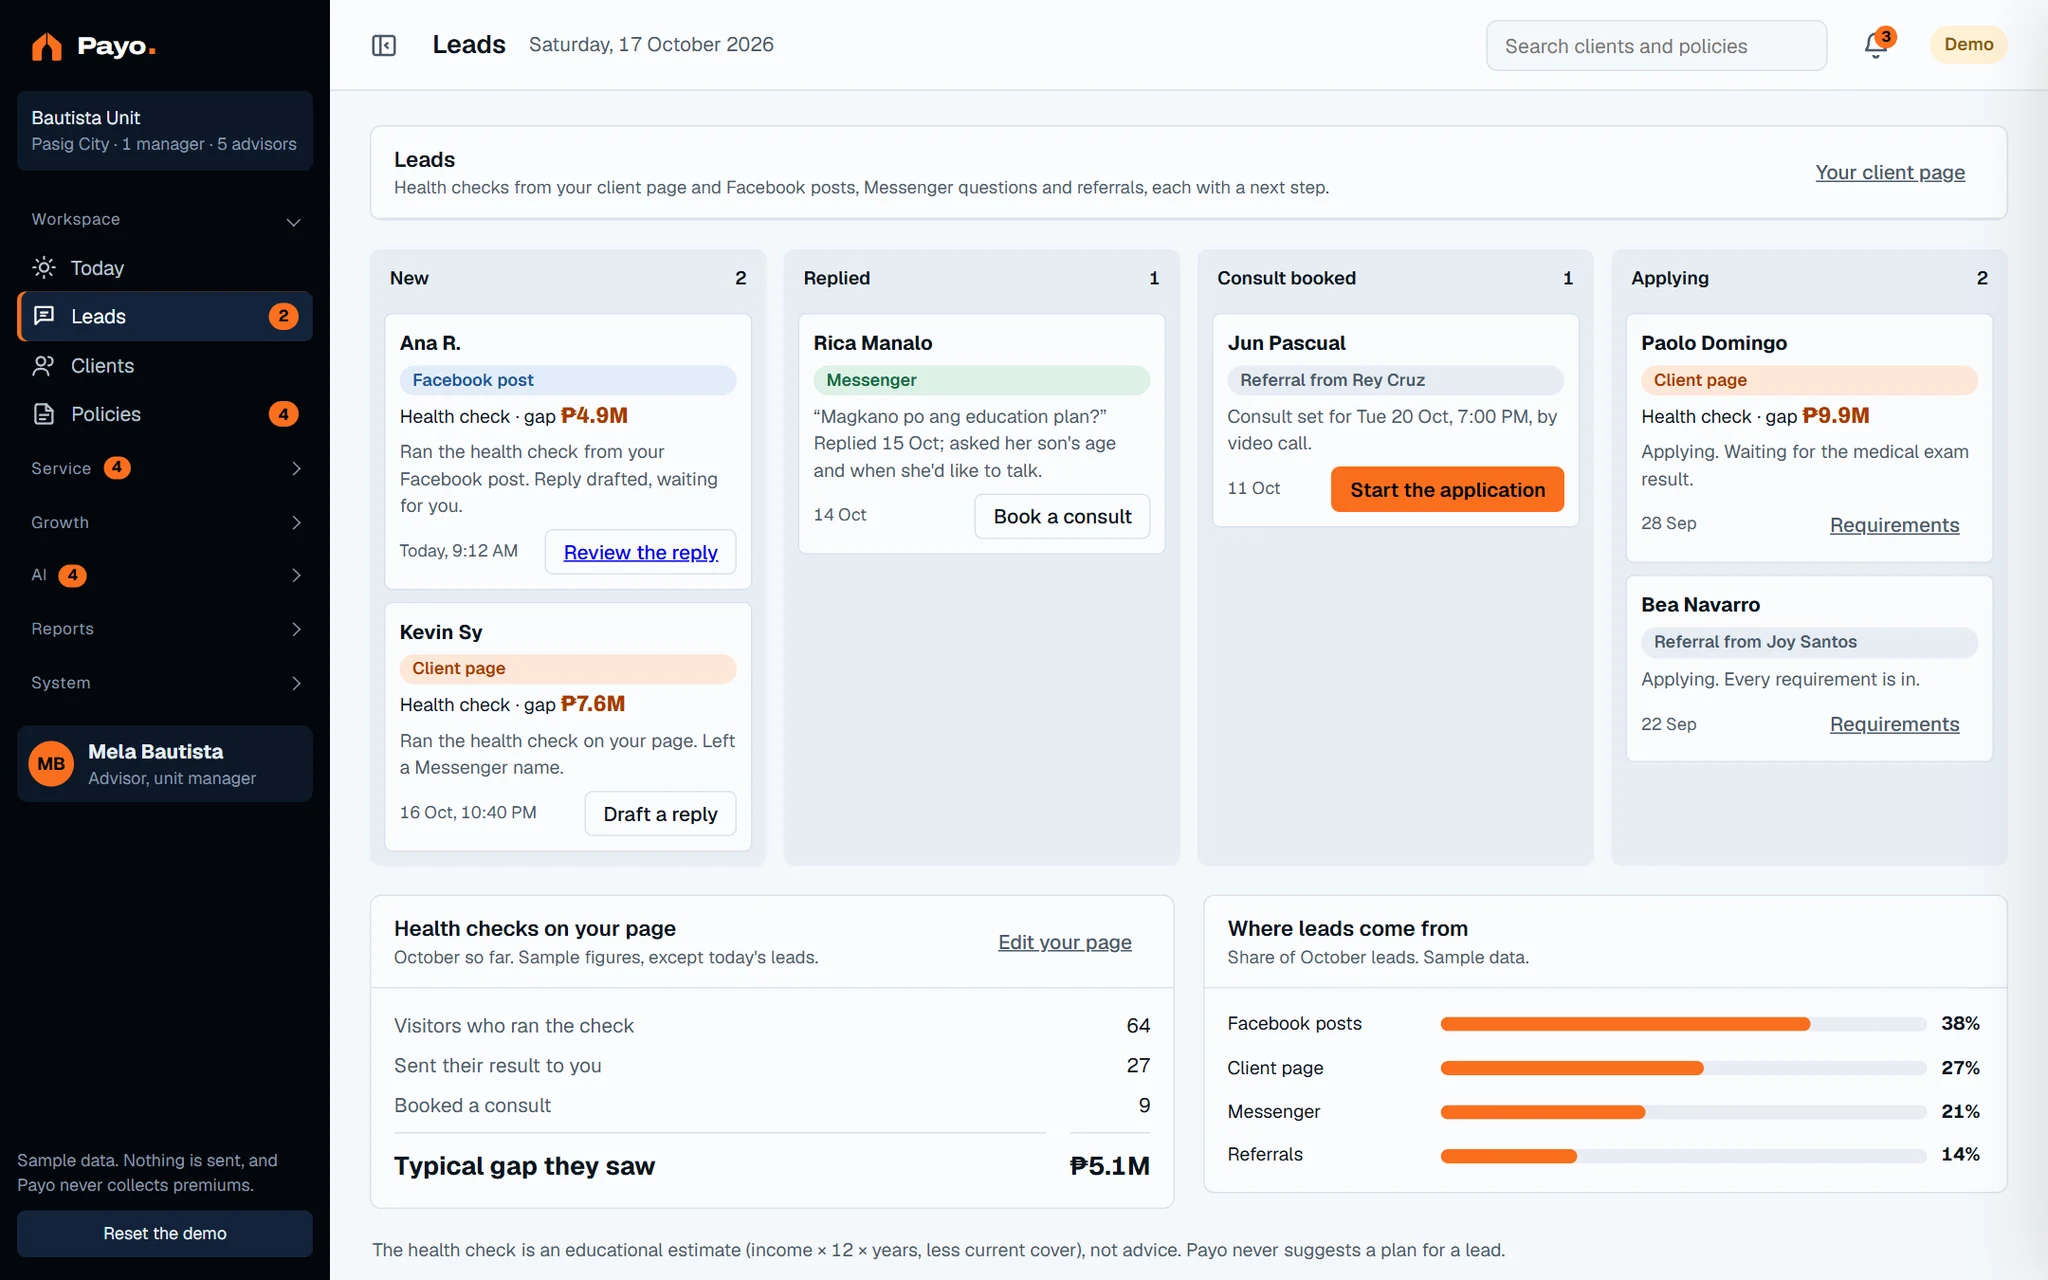The height and width of the screenshot is (1280, 2048).
Task: Click Draft a reply for Kevin Sy
Action: pyautogui.click(x=660, y=814)
